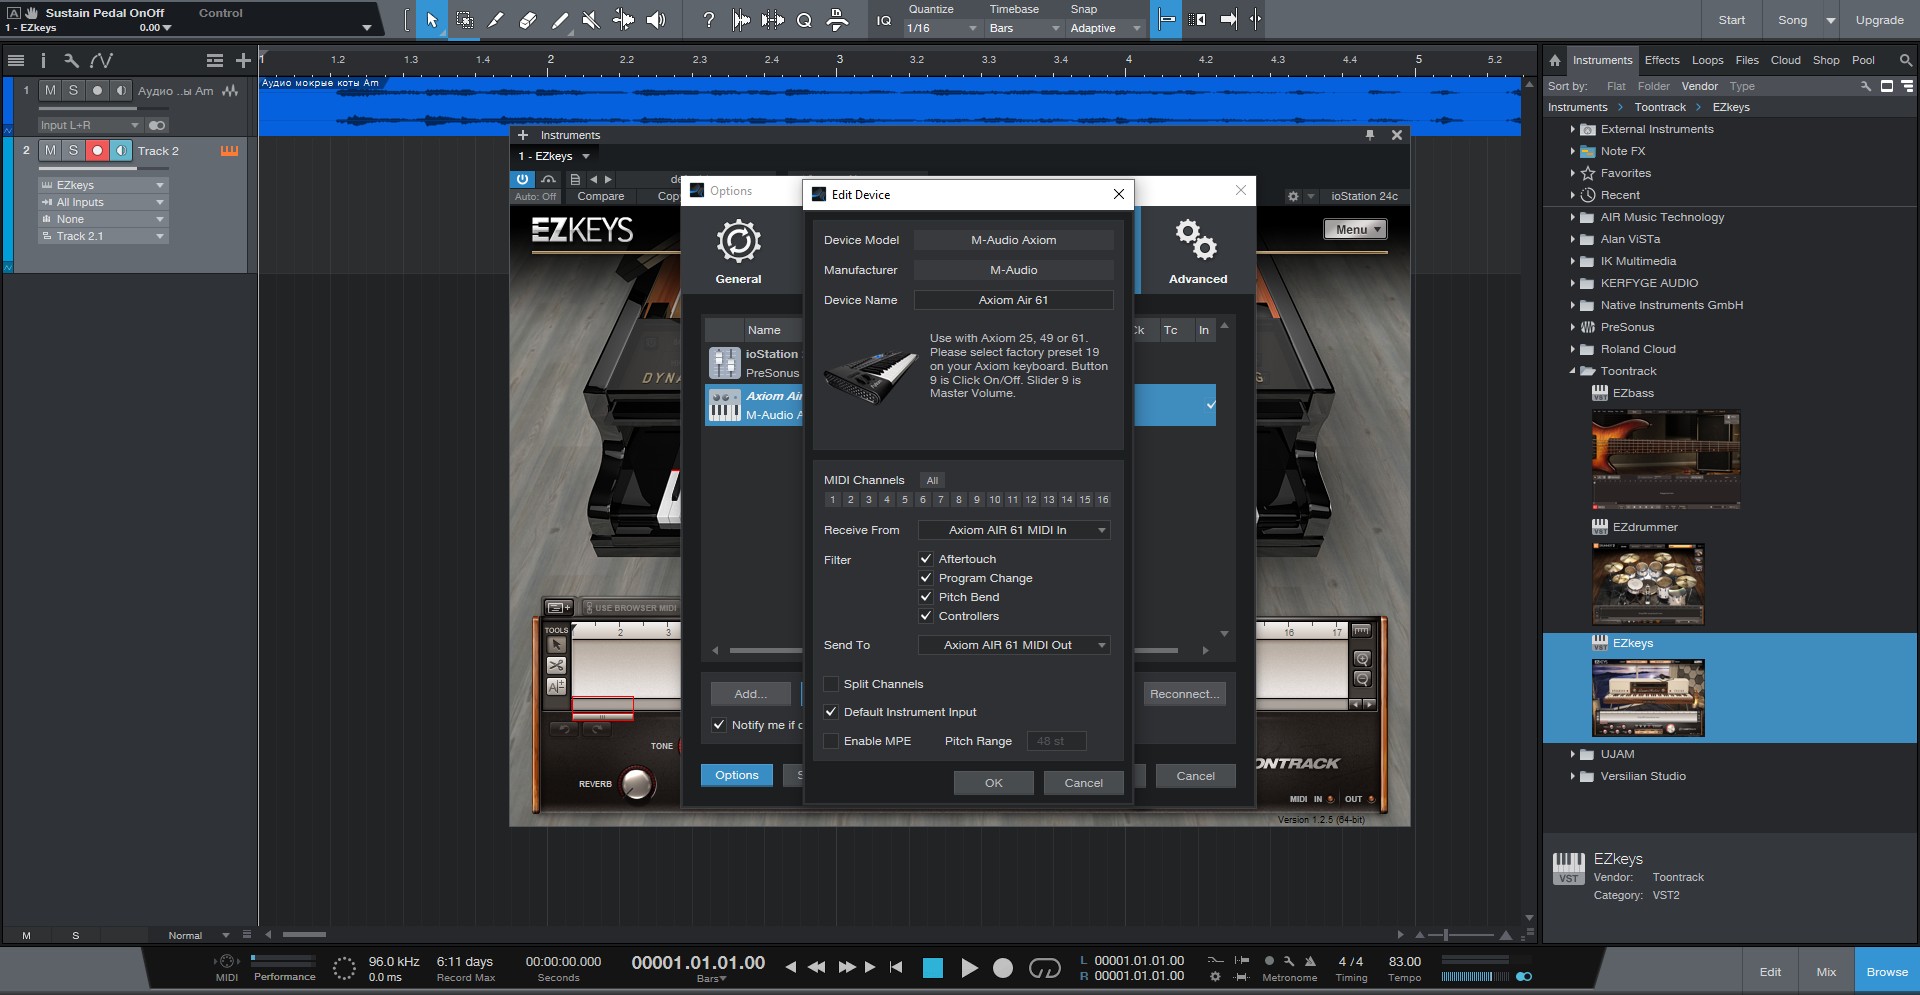Open EZkeys Menu dropdown
The height and width of the screenshot is (995, 1920).
(1355, 229)
